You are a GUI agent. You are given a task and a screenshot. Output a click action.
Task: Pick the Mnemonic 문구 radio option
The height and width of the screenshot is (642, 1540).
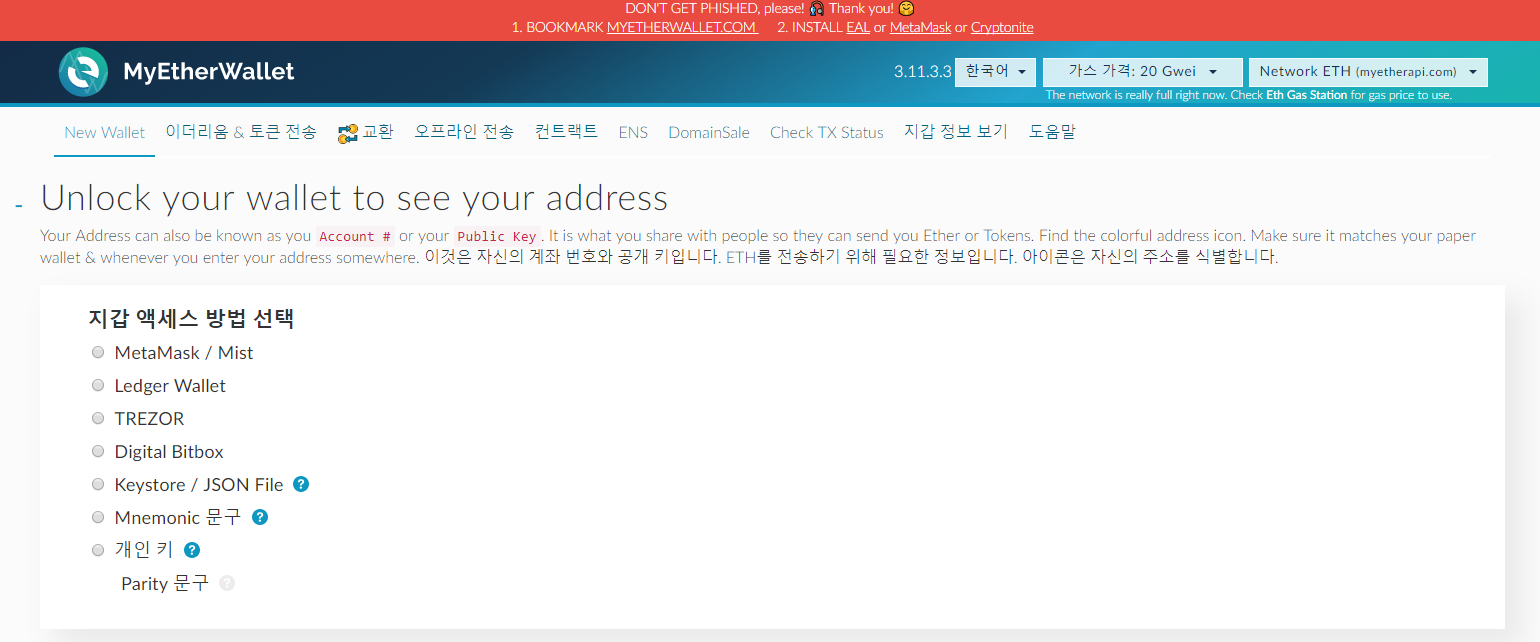point(98,517)
